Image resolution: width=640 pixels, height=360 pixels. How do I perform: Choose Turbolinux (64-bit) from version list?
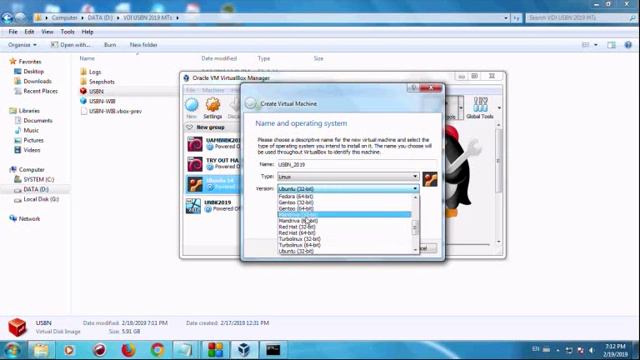click(300, 245)
